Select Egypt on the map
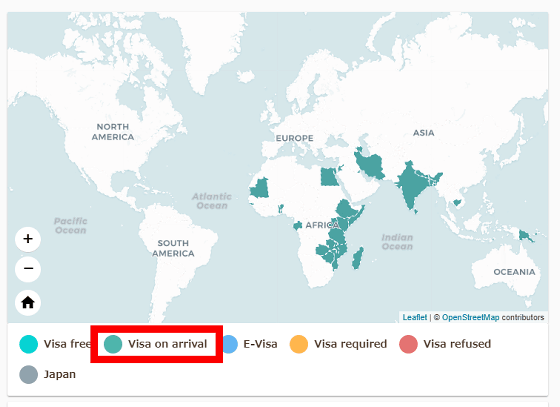 (x=329, y=177)
